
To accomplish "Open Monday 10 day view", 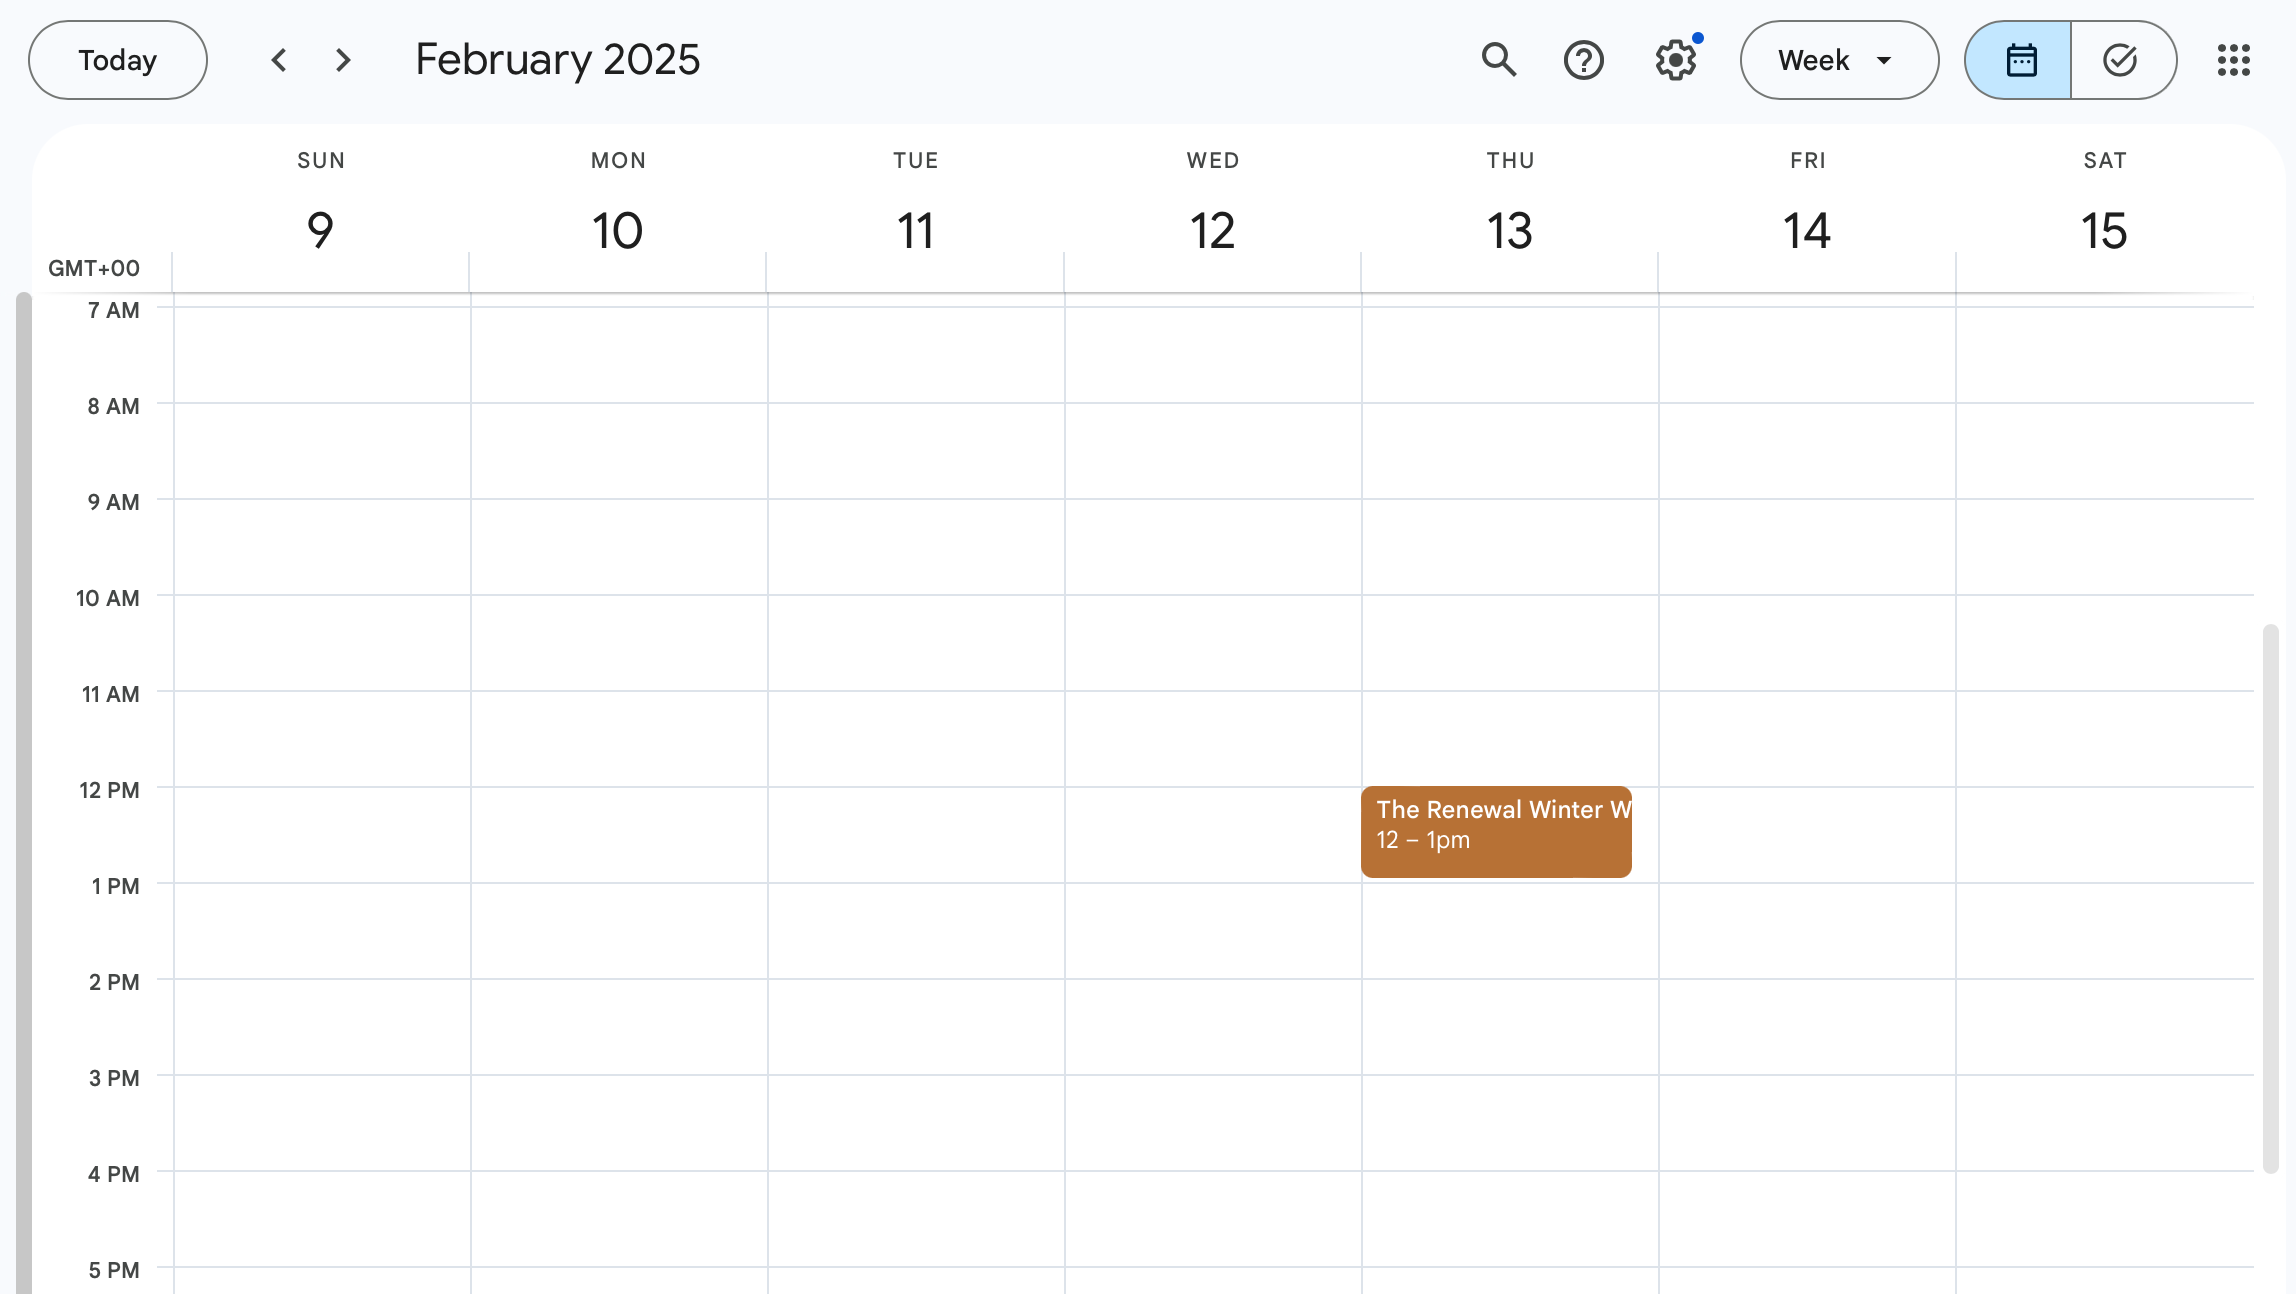I will point(617,230).
